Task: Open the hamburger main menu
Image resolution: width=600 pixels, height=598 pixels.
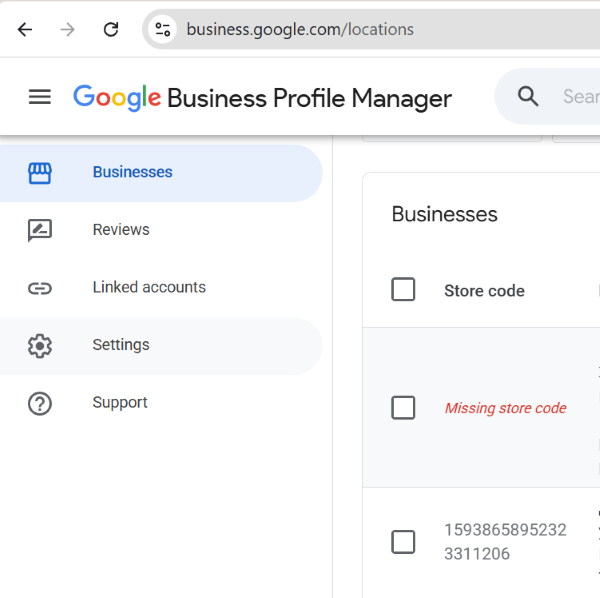Action: (40, 97)
